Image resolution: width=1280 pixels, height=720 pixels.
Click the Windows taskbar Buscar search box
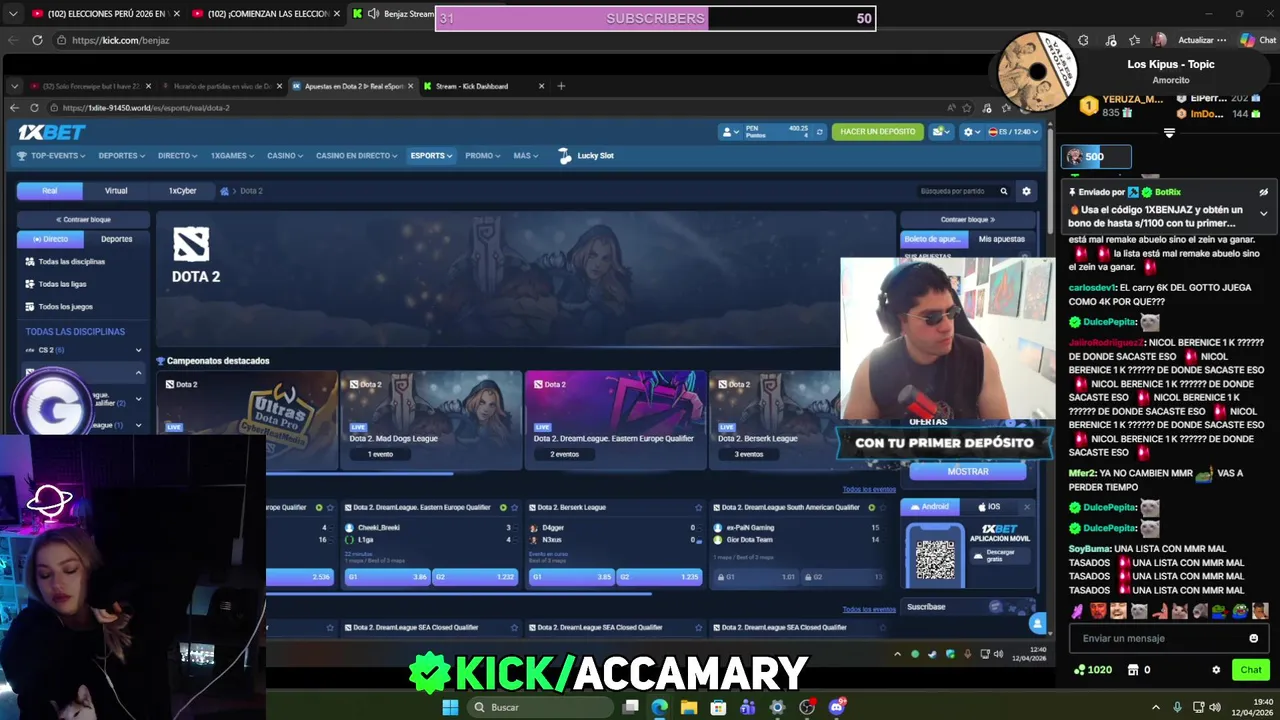tap(540, 707)
